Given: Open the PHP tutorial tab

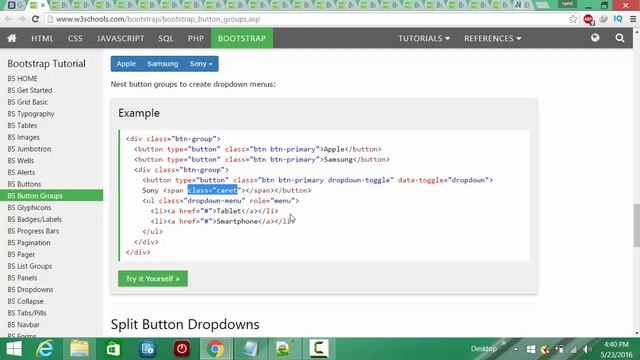Looking at the screenshot, I should tap(196, 38).
